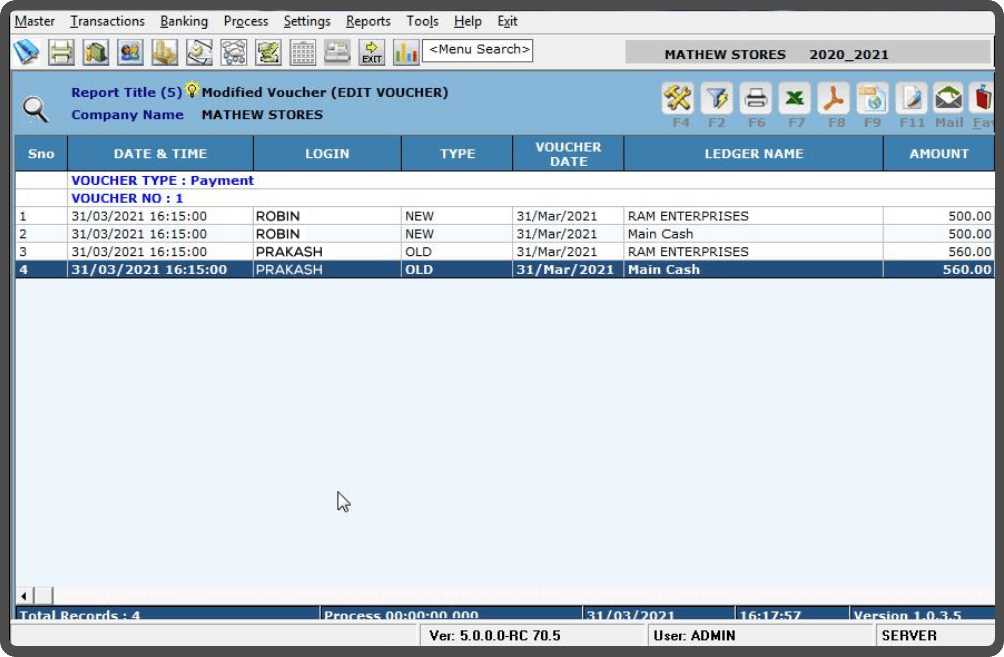Export to Excel using the F7 icon
The image size is (1004, 657).
pyautogui.click(x=794, y=98)
